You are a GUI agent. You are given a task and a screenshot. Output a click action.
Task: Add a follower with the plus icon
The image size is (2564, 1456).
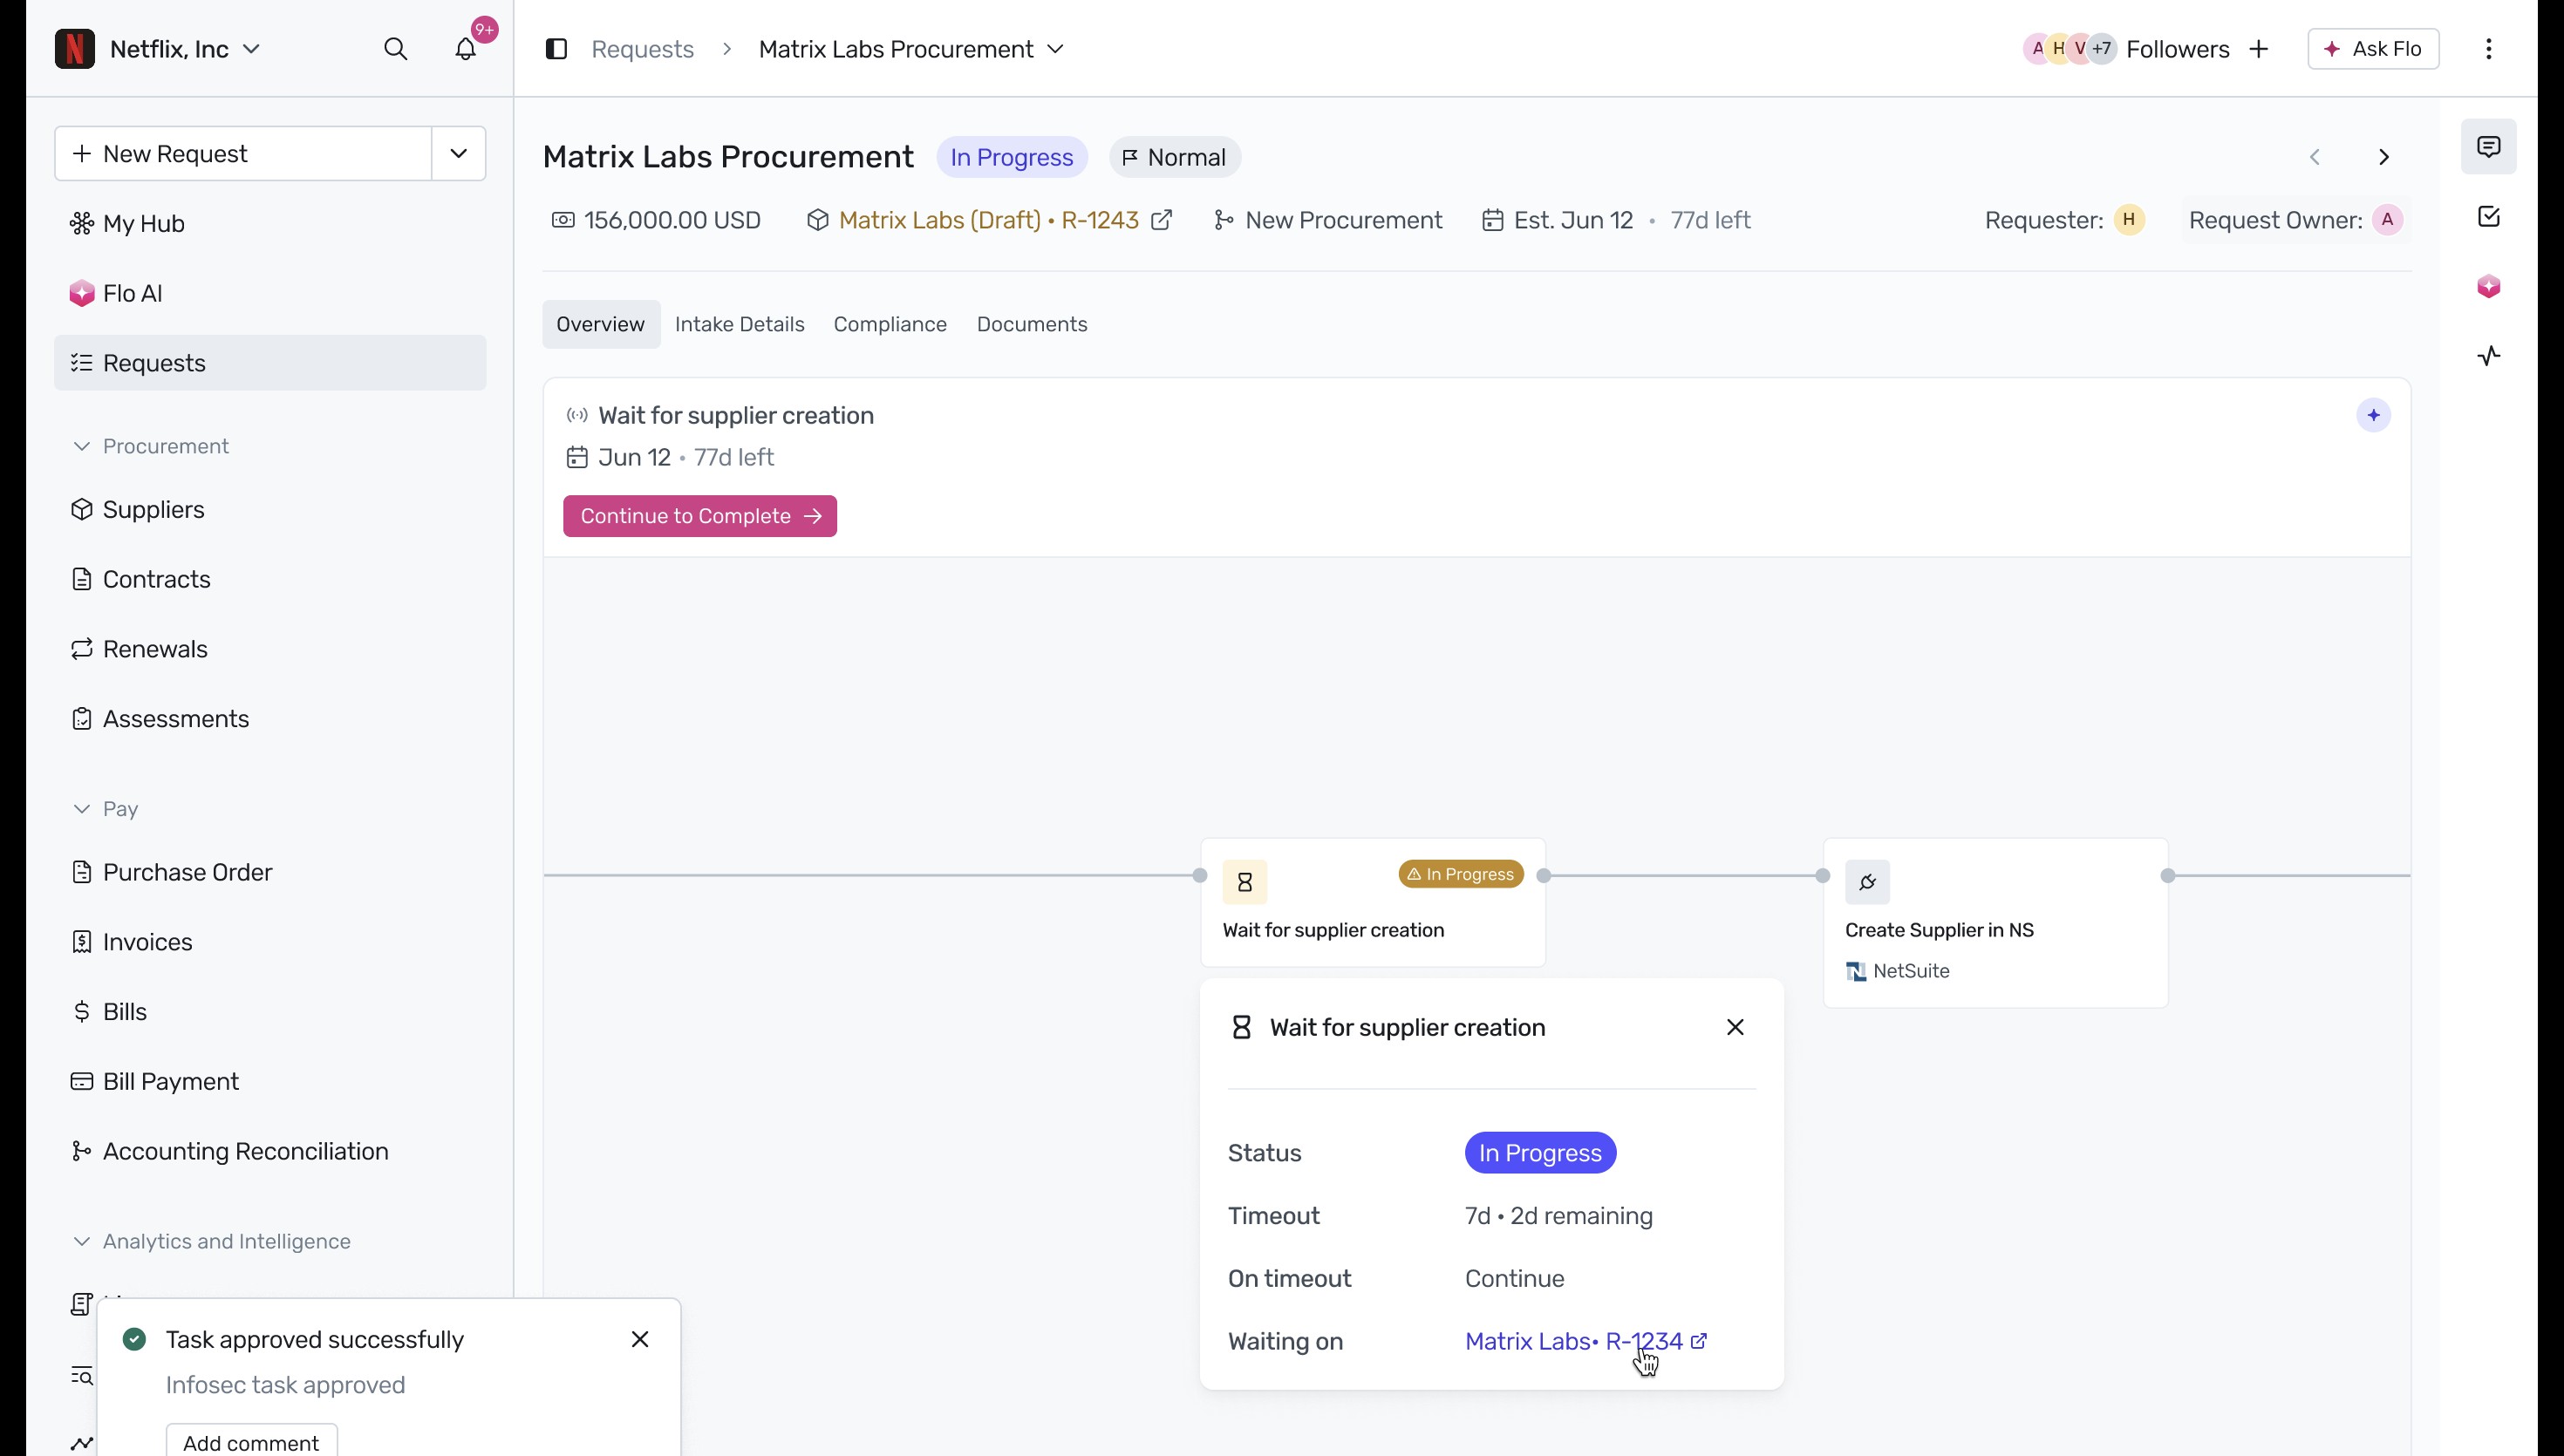[x=2259, y=49]
